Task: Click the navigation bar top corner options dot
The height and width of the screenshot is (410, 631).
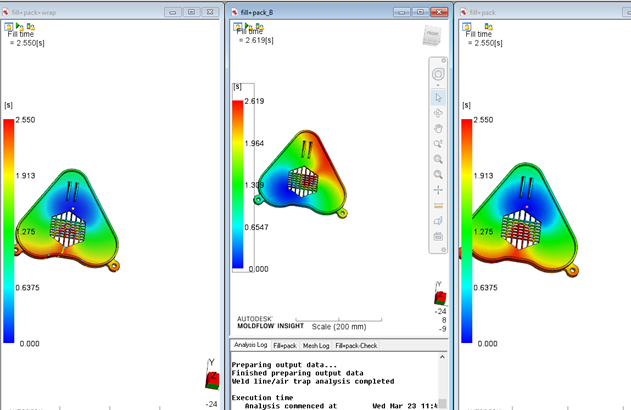Action: tap(443, 61)
